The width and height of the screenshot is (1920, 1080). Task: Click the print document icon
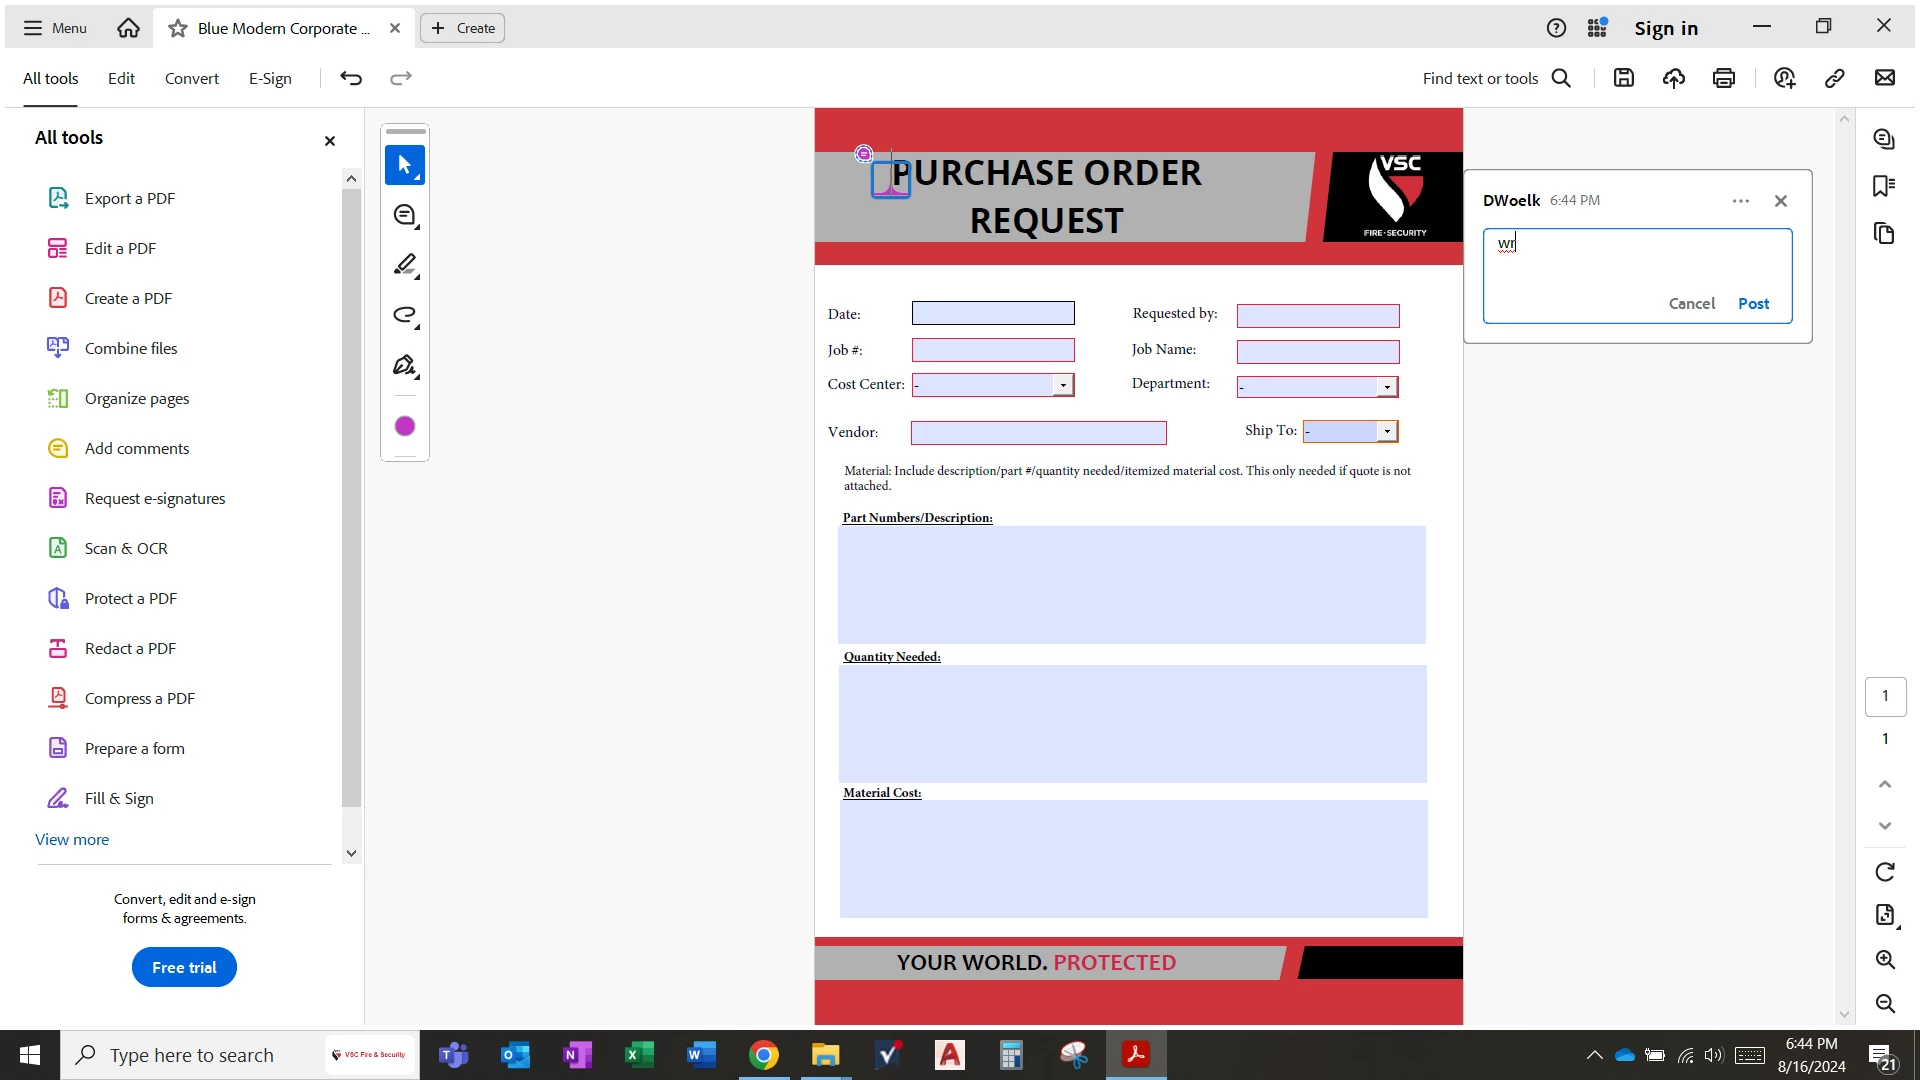click(x=1724, y=78)
